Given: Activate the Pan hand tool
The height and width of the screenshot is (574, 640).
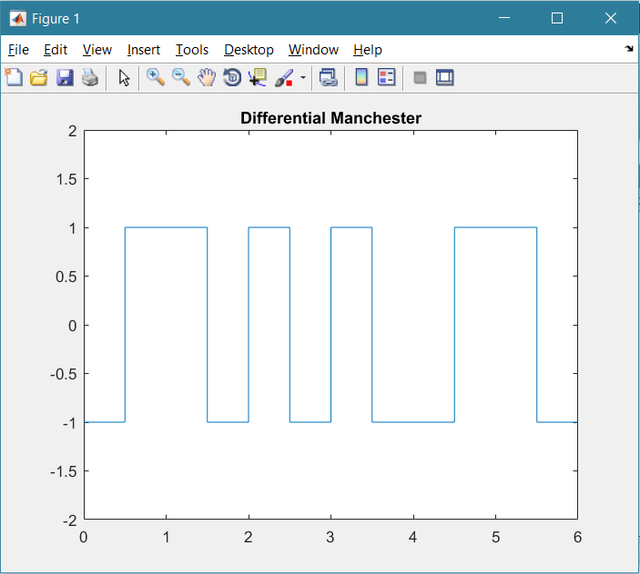Looking at the screenshot, I should (x=207, y=77).
